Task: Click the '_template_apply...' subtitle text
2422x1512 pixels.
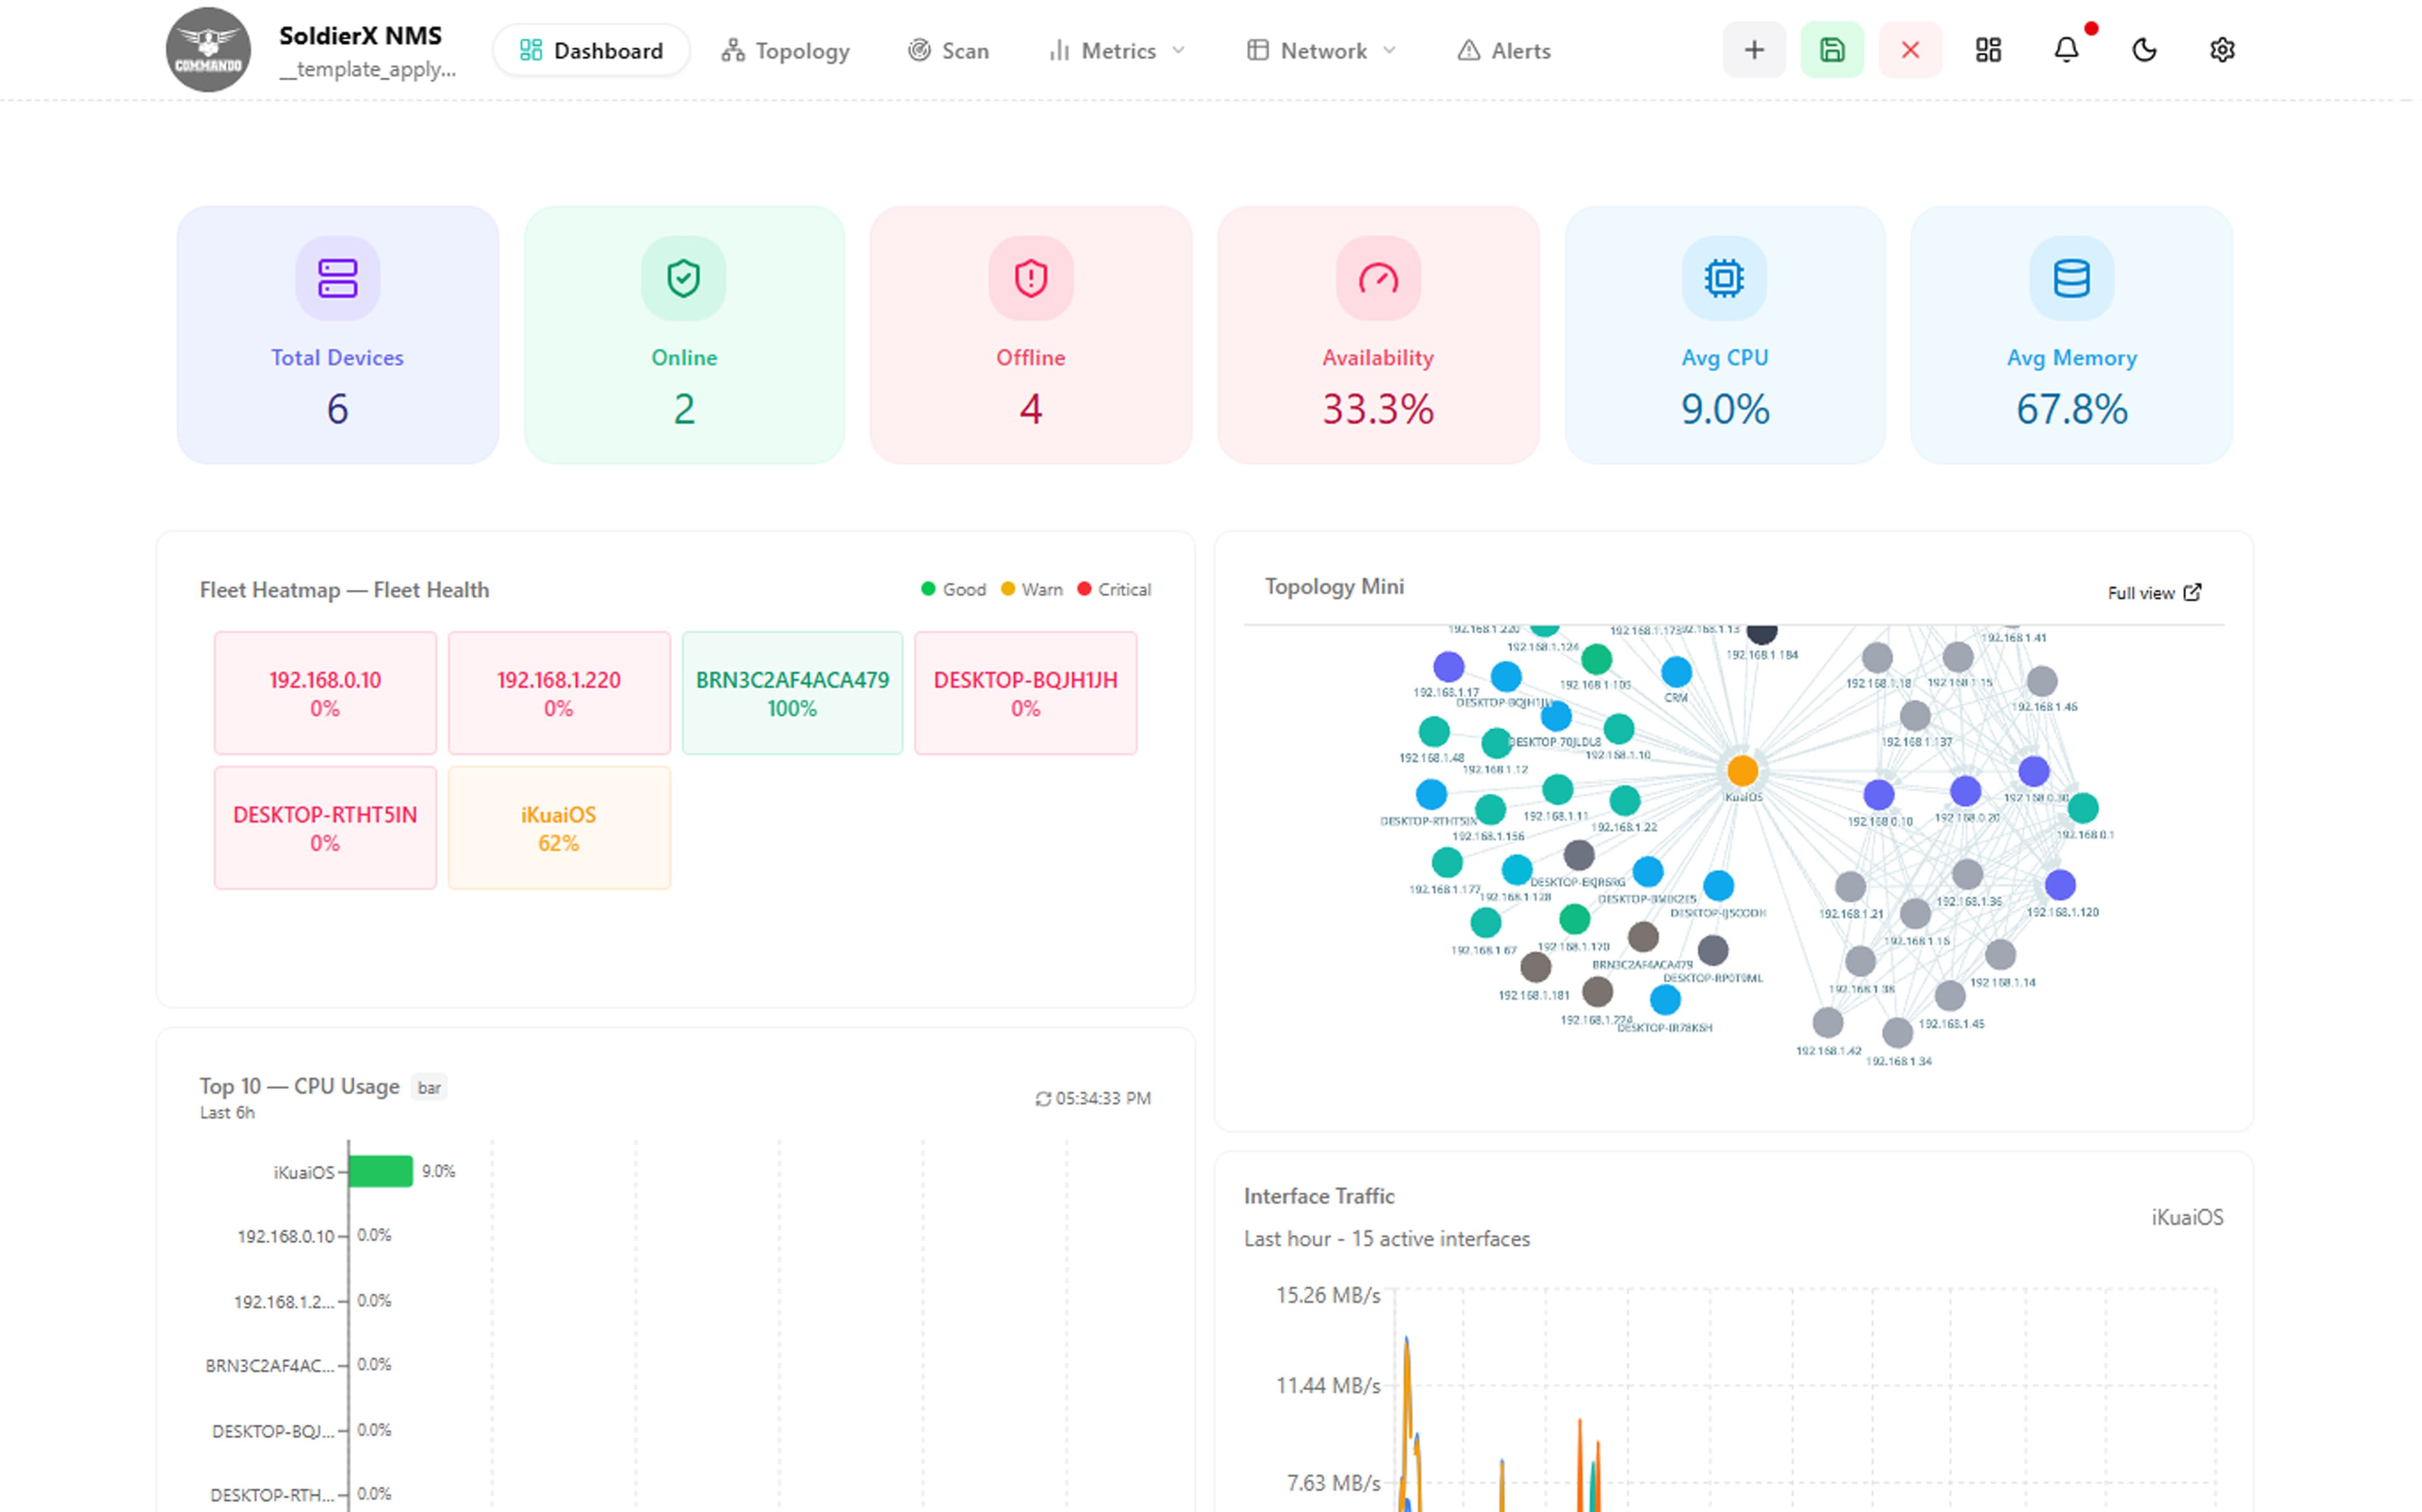Action: 368,69
